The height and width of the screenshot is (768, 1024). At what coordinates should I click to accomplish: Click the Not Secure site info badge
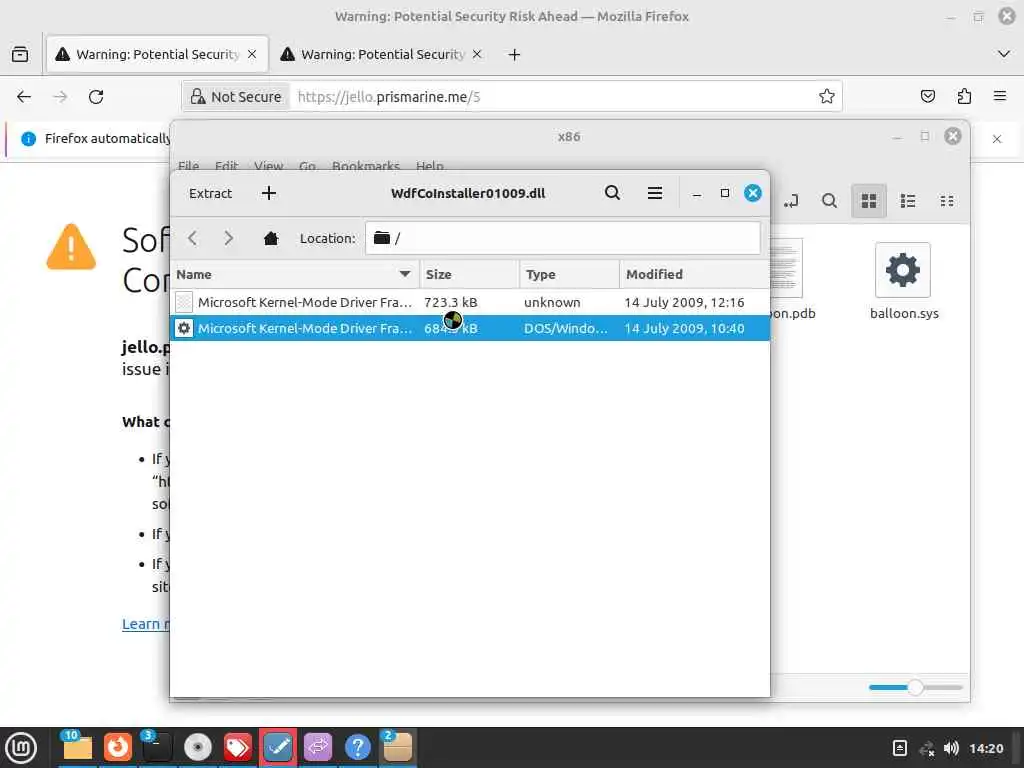pos(235,97)
